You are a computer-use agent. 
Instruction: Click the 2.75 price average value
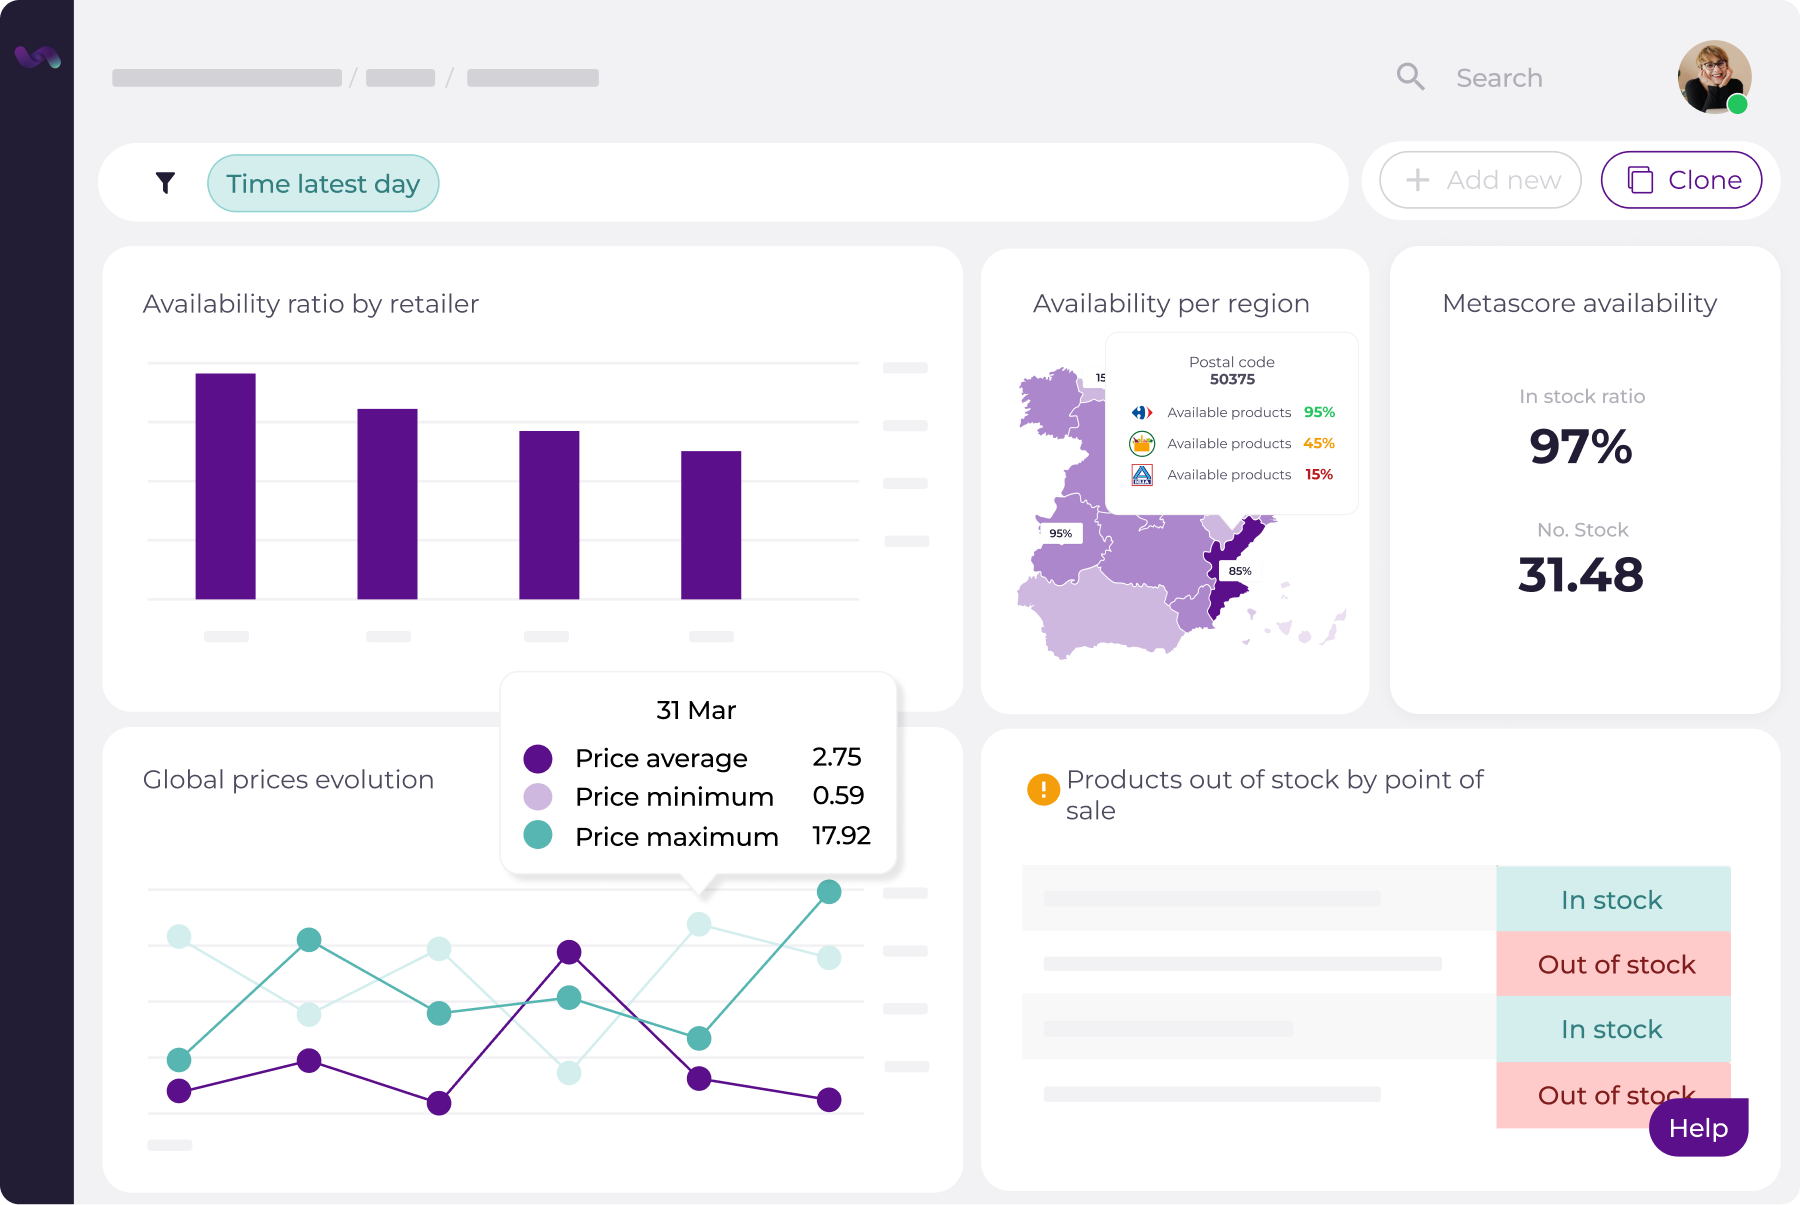(x=837, y=757)
